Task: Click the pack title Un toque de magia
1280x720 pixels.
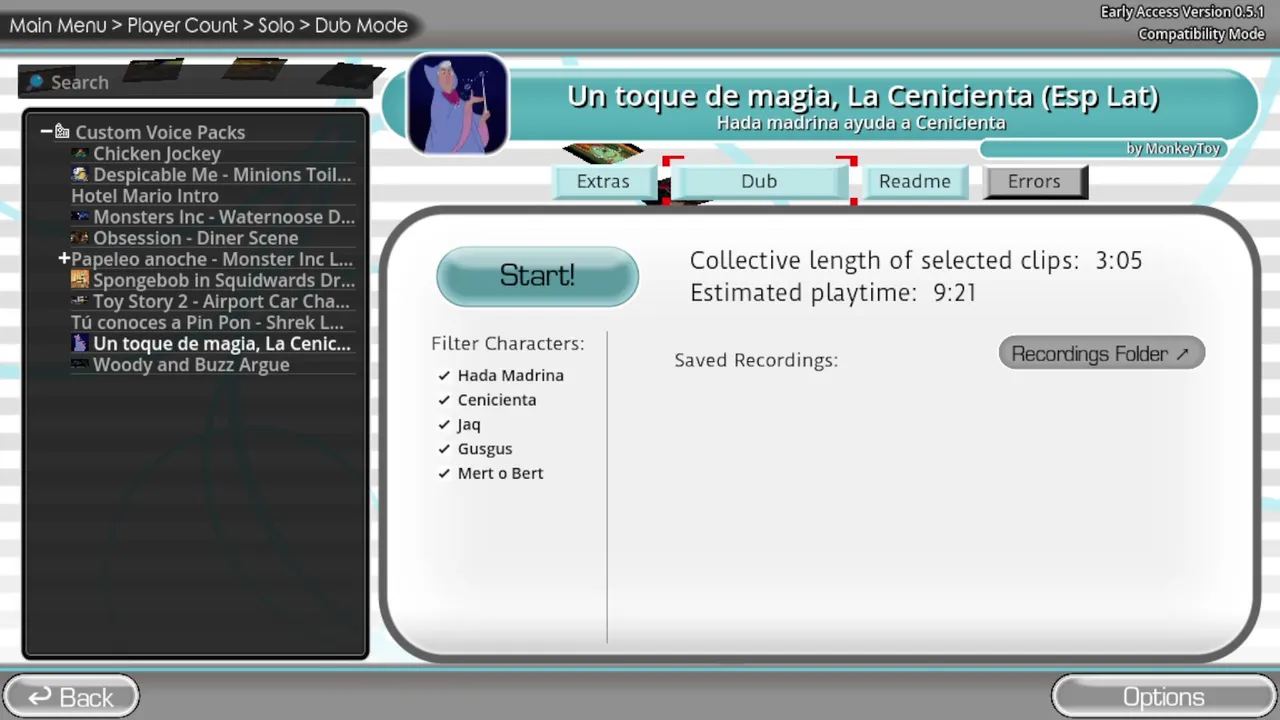Action: tap(863, 96)
